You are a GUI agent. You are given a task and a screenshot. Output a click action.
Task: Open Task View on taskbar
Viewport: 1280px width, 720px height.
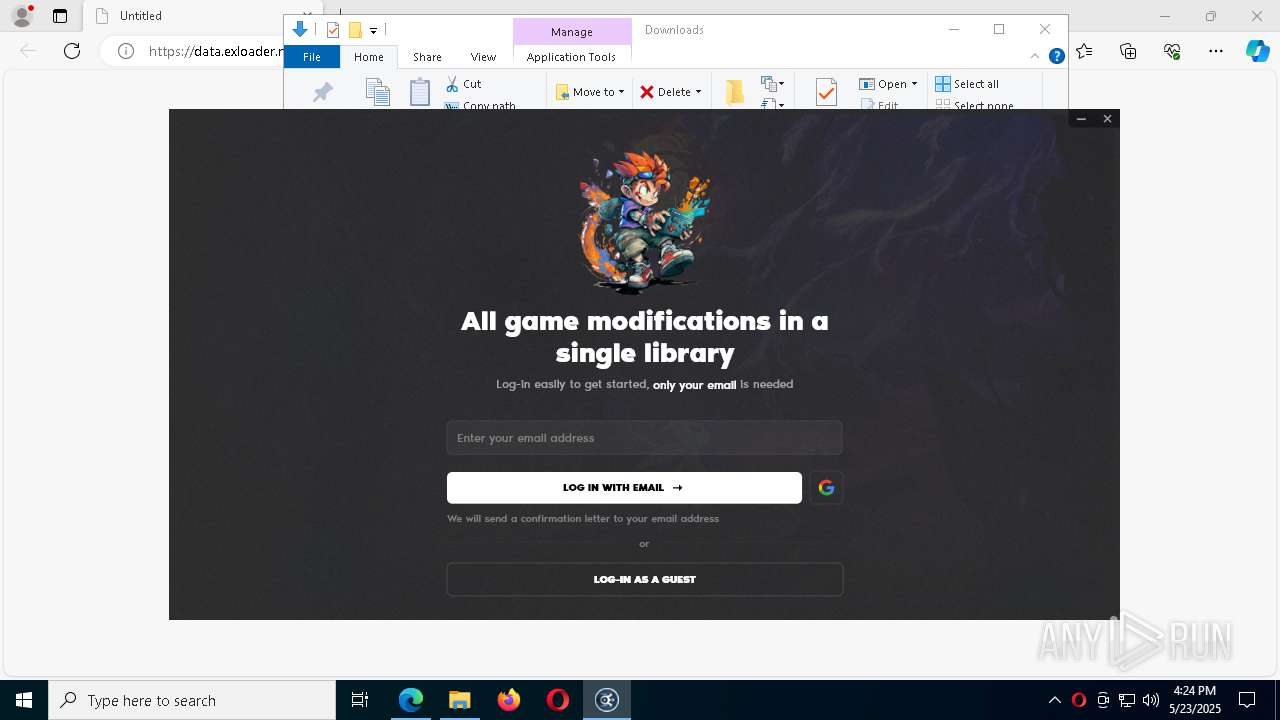coord(360,700)
